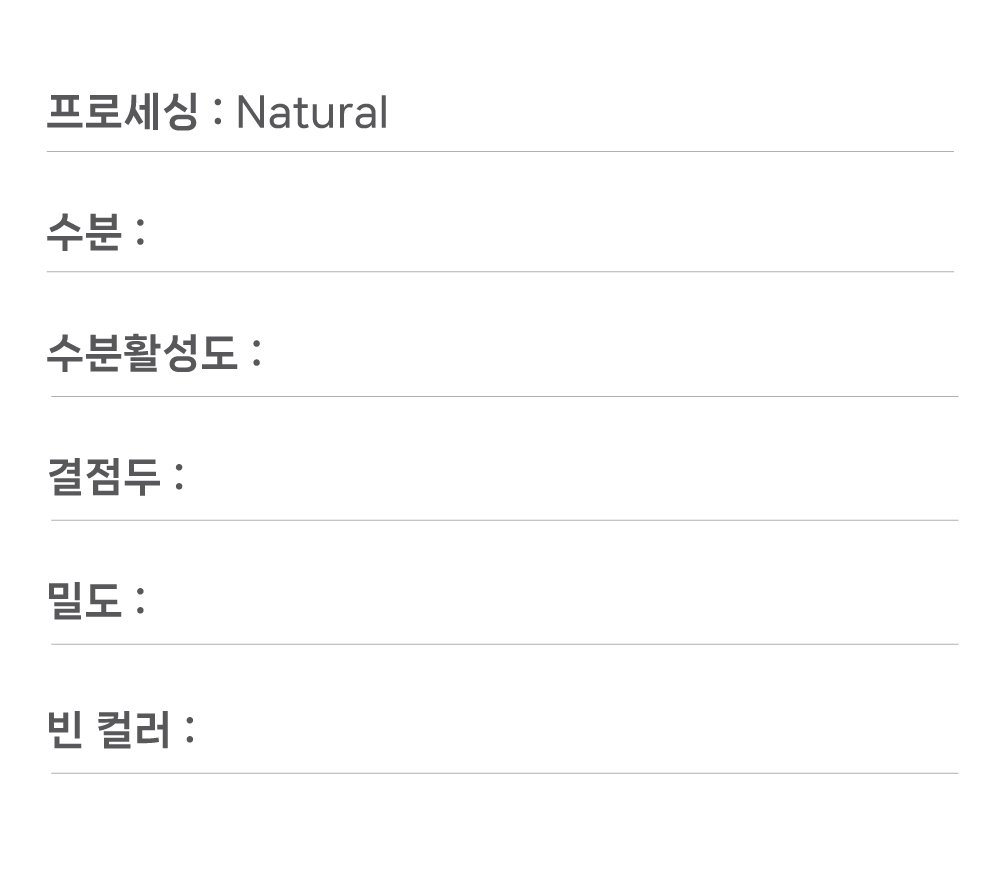Click the 수분활성도 label

[142, 352]
